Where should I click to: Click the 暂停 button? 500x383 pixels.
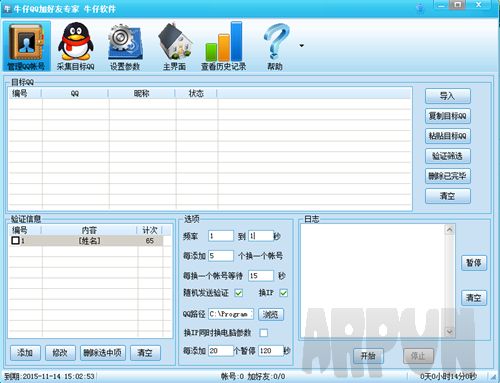[x=474, y=263]
